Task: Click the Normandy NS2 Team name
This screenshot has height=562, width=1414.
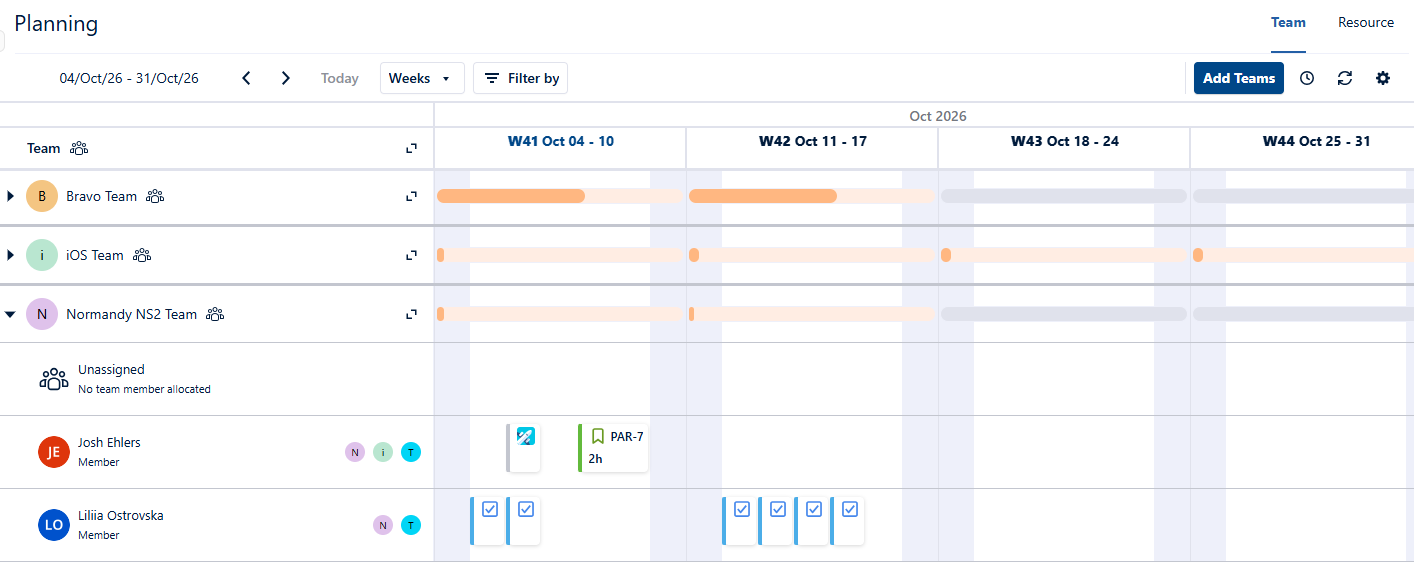Action: click(132, 314)
